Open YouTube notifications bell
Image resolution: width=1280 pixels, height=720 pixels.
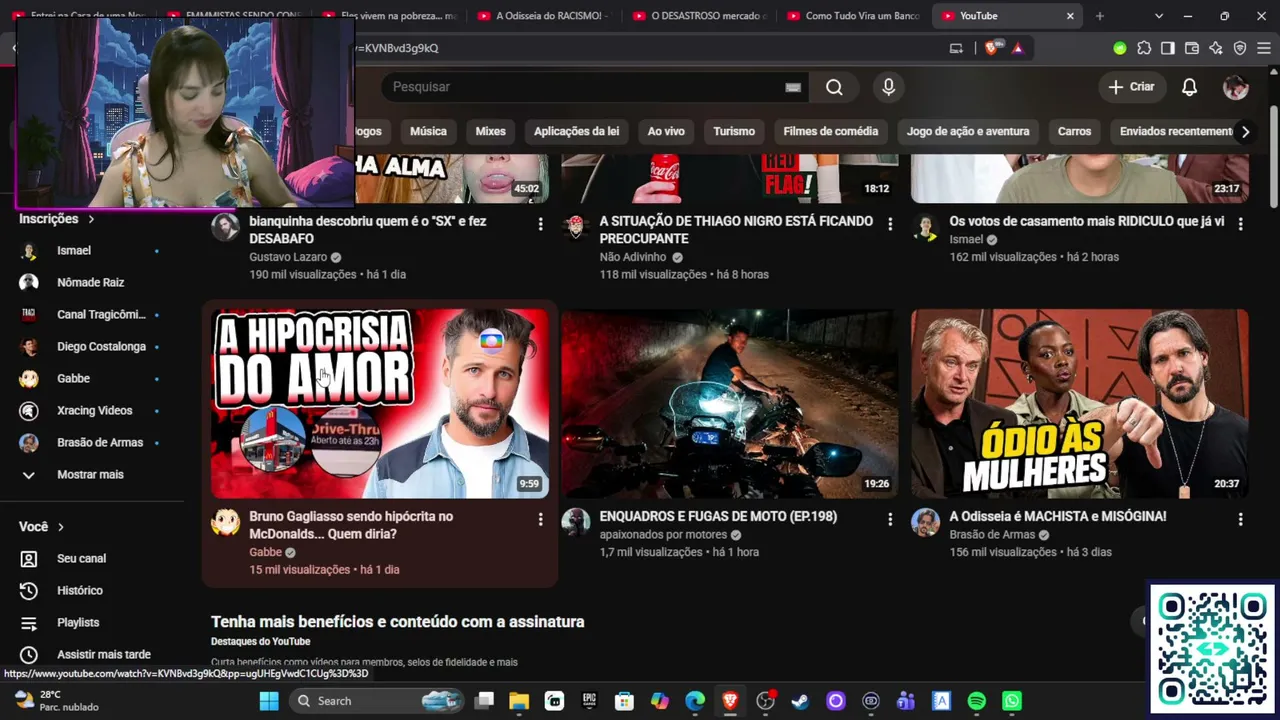1189,87
